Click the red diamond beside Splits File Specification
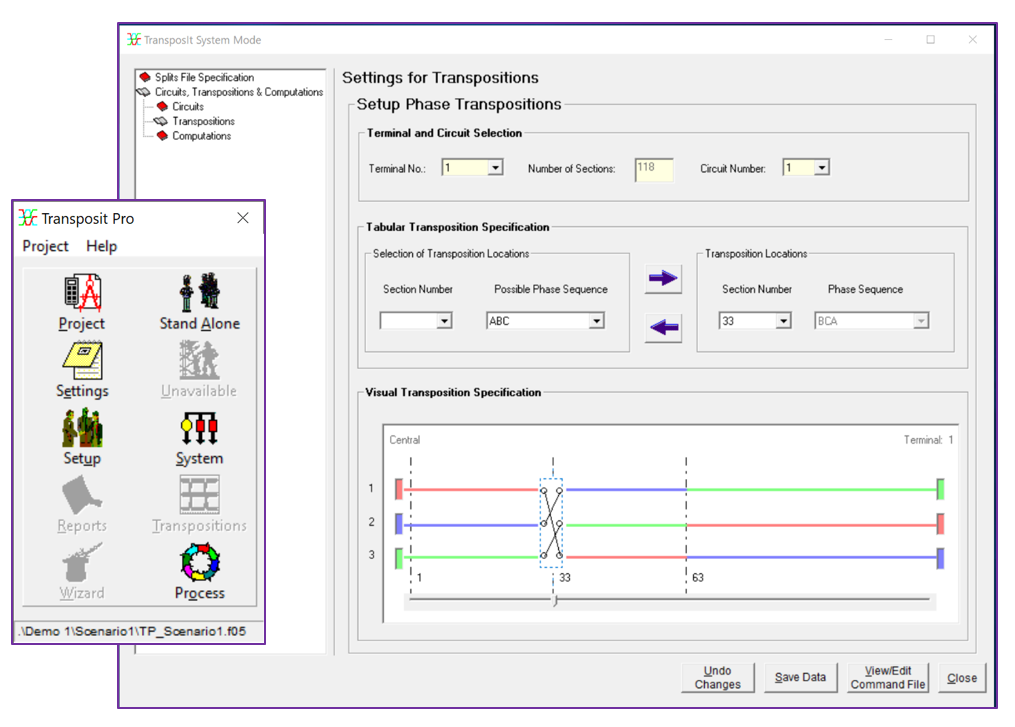1015x727 pixels. click(x=145, y=77)
